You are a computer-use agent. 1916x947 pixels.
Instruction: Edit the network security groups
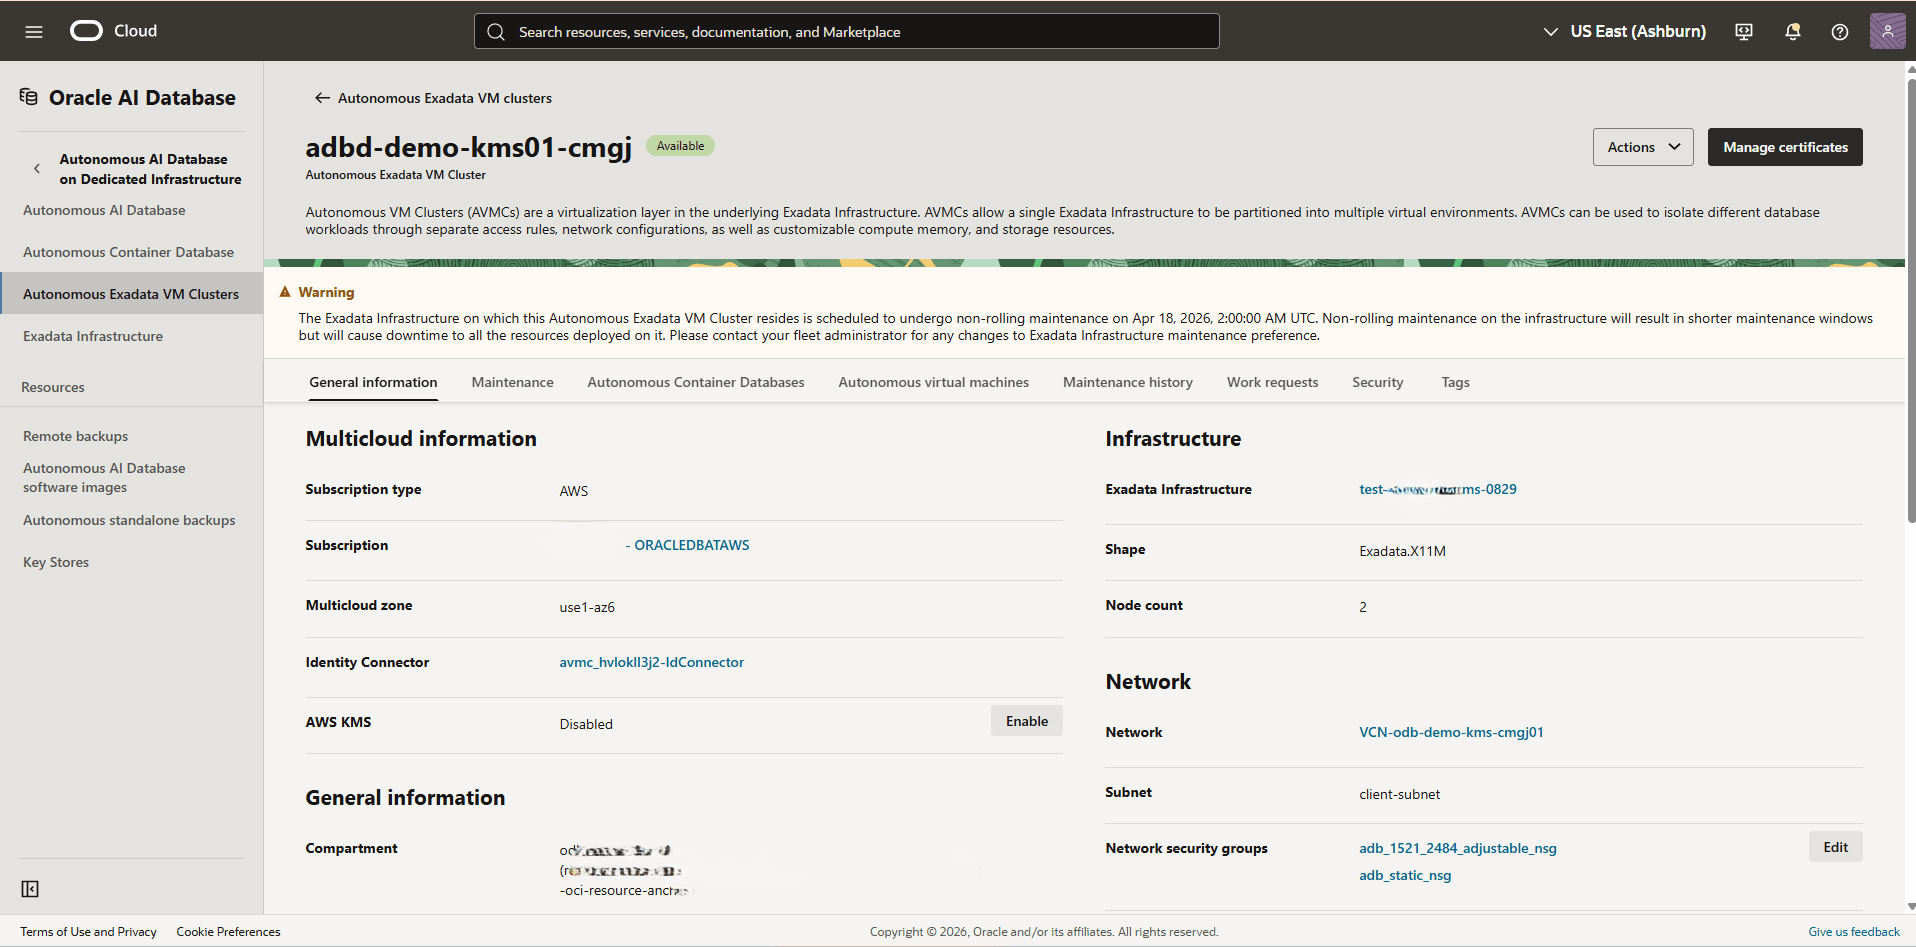click(1834, 846)
